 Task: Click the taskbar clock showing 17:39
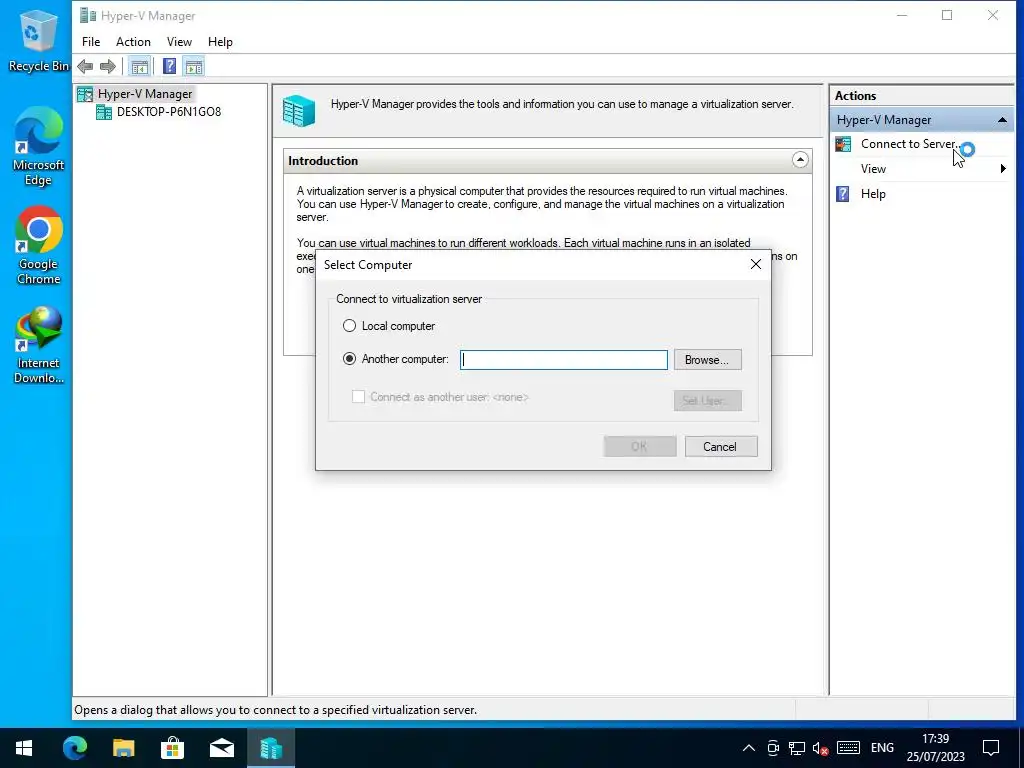pos(935,748)
